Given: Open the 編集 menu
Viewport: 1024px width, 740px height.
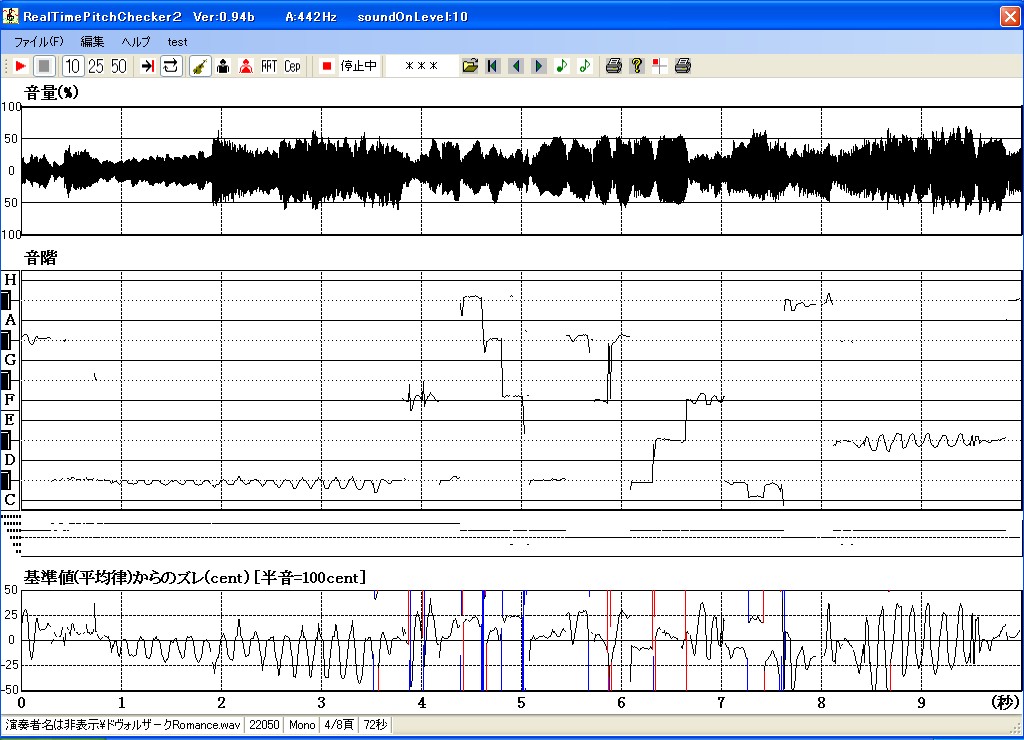Looking at the screenshot, I should 92,42.
